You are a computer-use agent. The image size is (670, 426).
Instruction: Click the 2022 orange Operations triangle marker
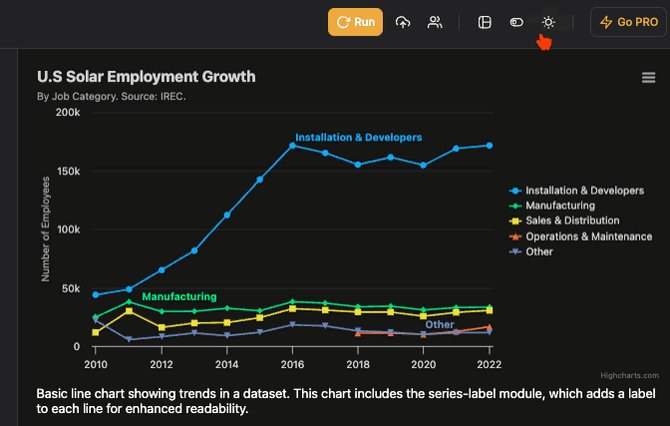coord(489,327)
